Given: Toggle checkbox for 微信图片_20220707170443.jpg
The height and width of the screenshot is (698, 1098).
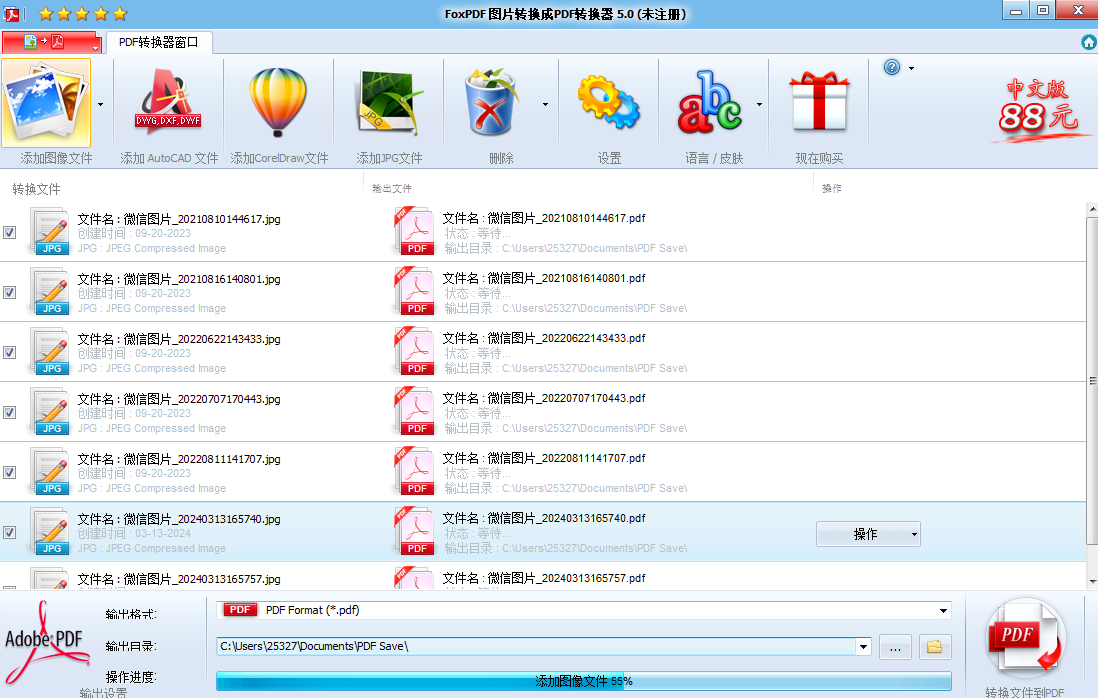Looking at the screenshot, I should tap(10, 413).
